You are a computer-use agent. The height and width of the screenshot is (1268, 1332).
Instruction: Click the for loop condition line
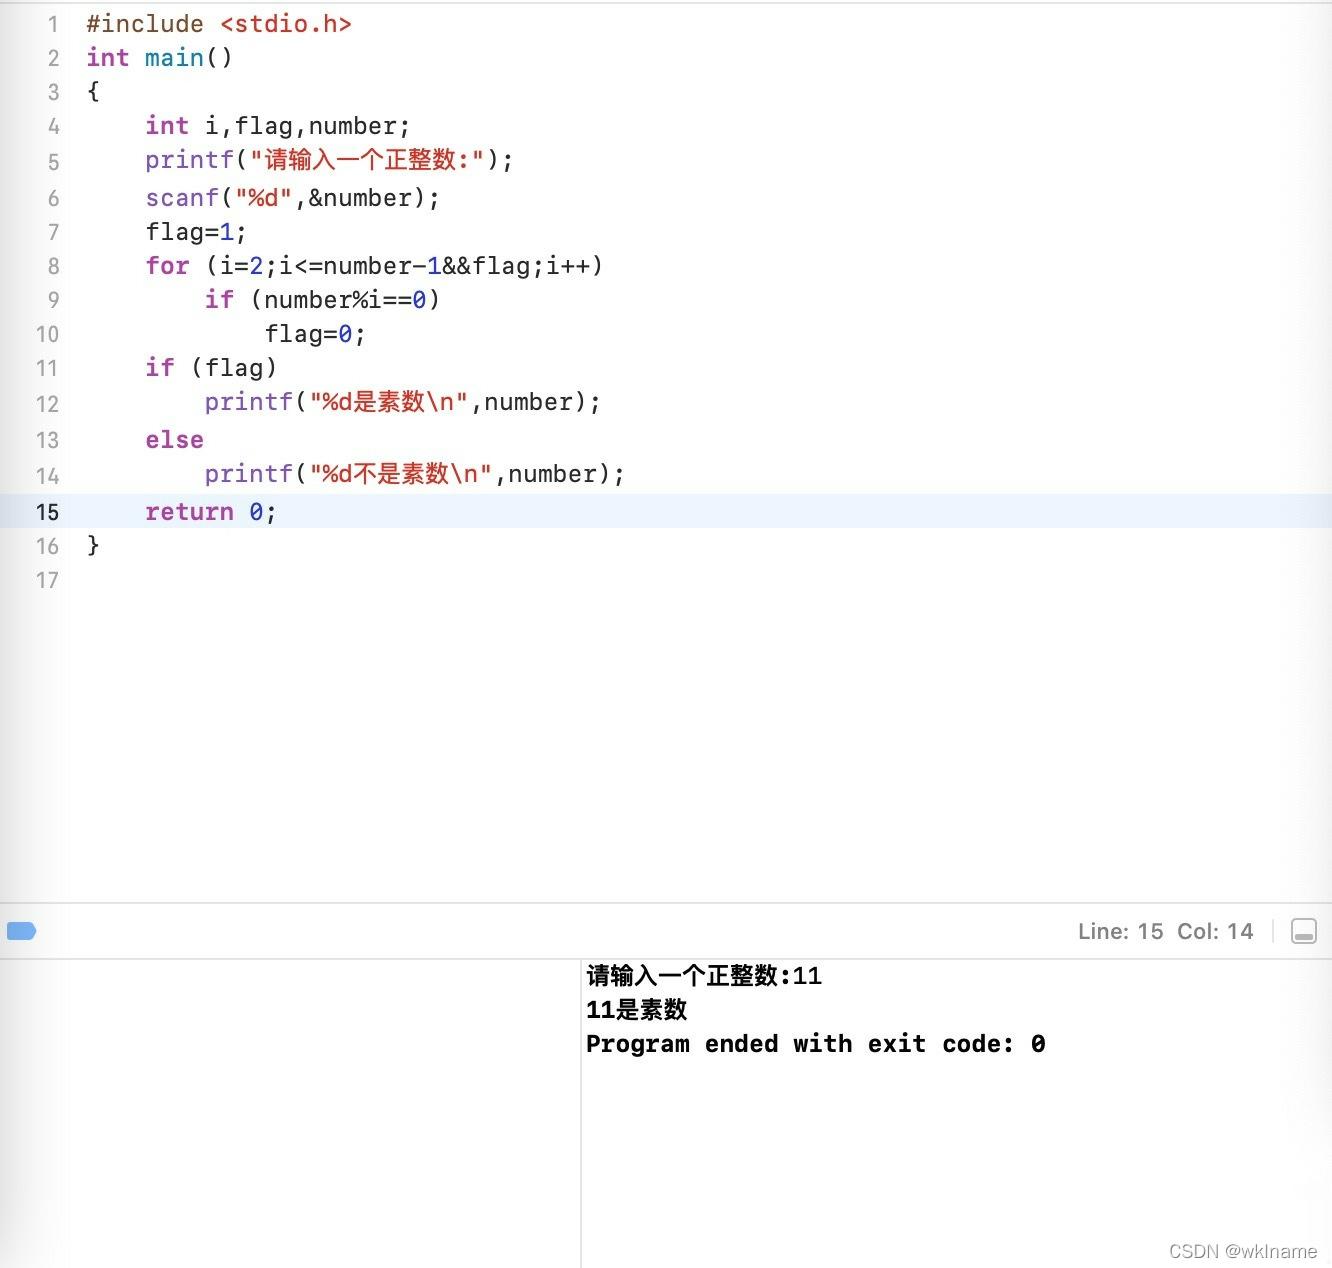point(374,266)
